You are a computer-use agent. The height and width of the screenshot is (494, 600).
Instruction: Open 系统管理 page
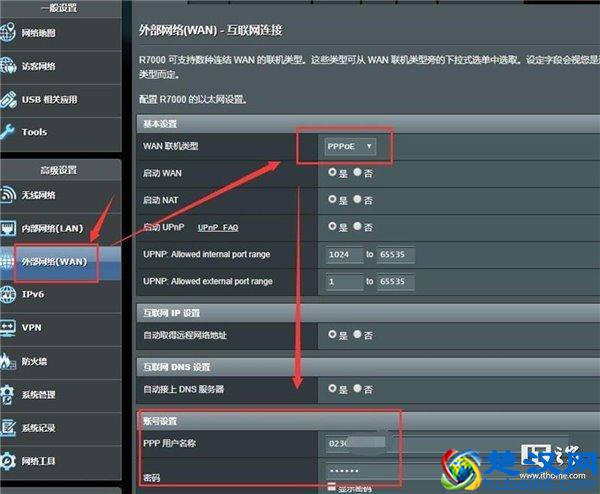pos(61,395)
